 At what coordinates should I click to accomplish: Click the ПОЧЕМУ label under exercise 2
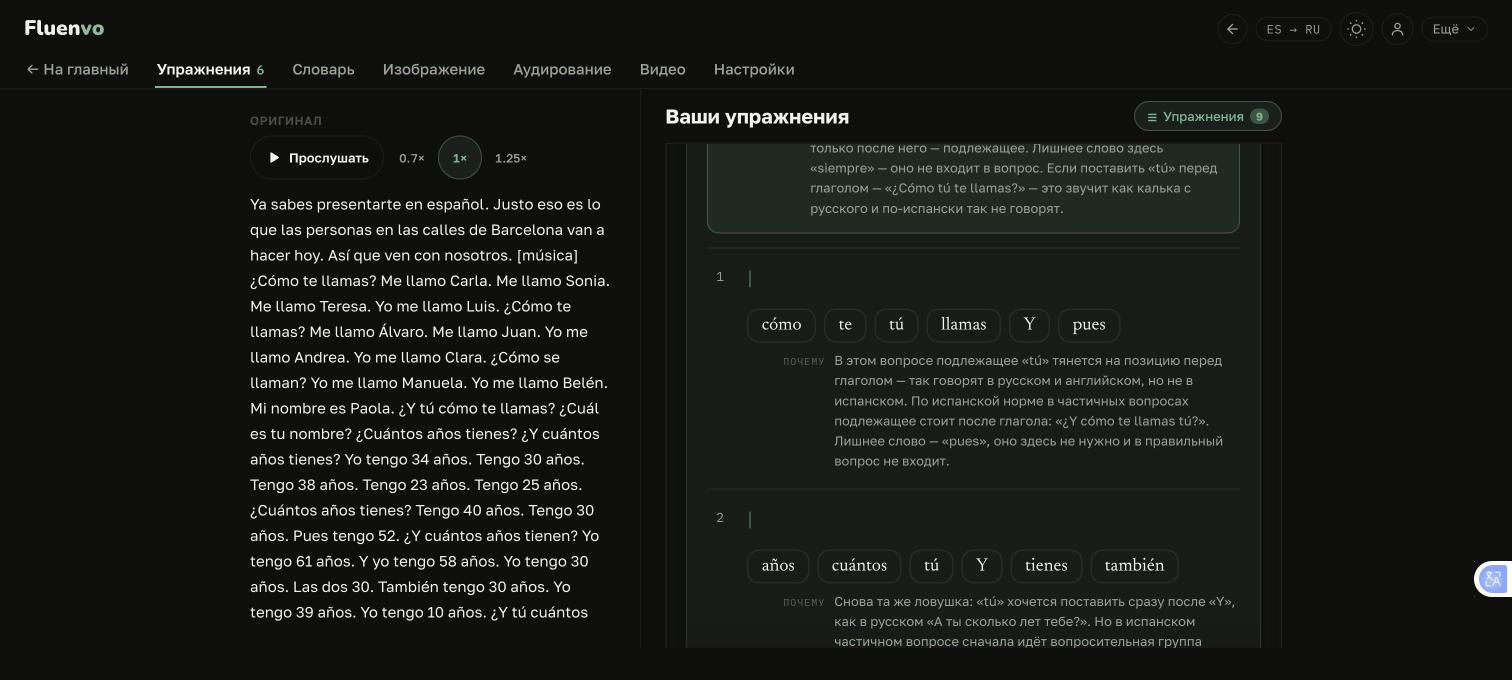click(x=804, y=603)
